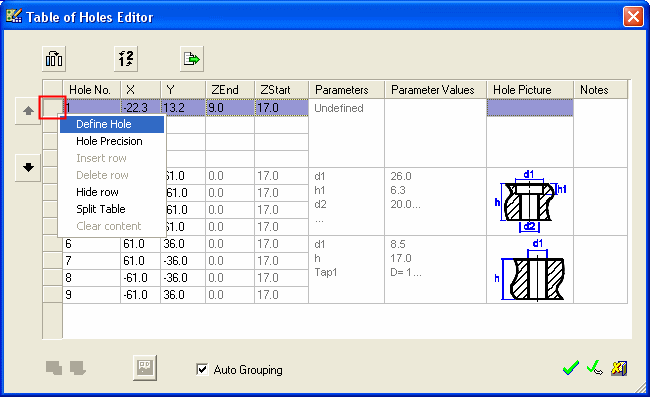Image resolution: width=650 pixels, height=397 pixels.
Task: Click parameter value 6.3
Action: point(398,191)
